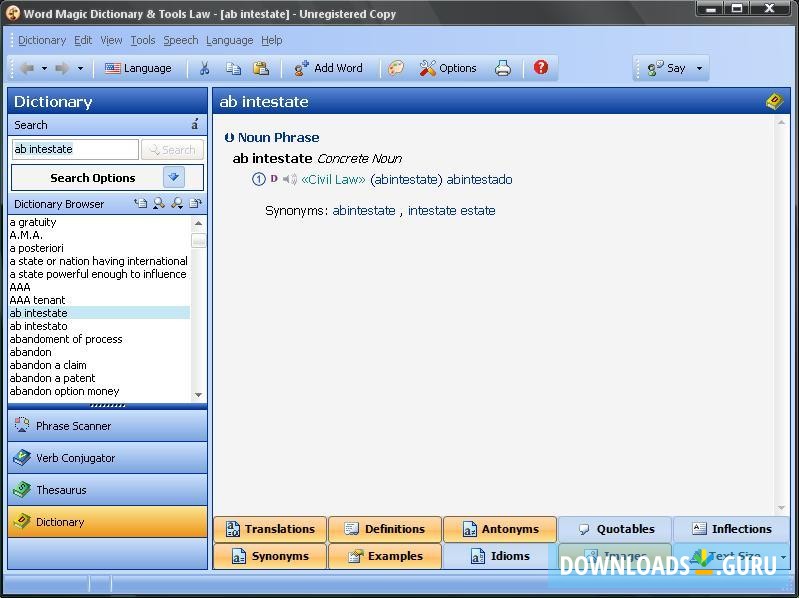The height and width of the screenshot is (598, 799).
Task: Collapse the Noun Phrase section icon
Action: click(229, 138)
